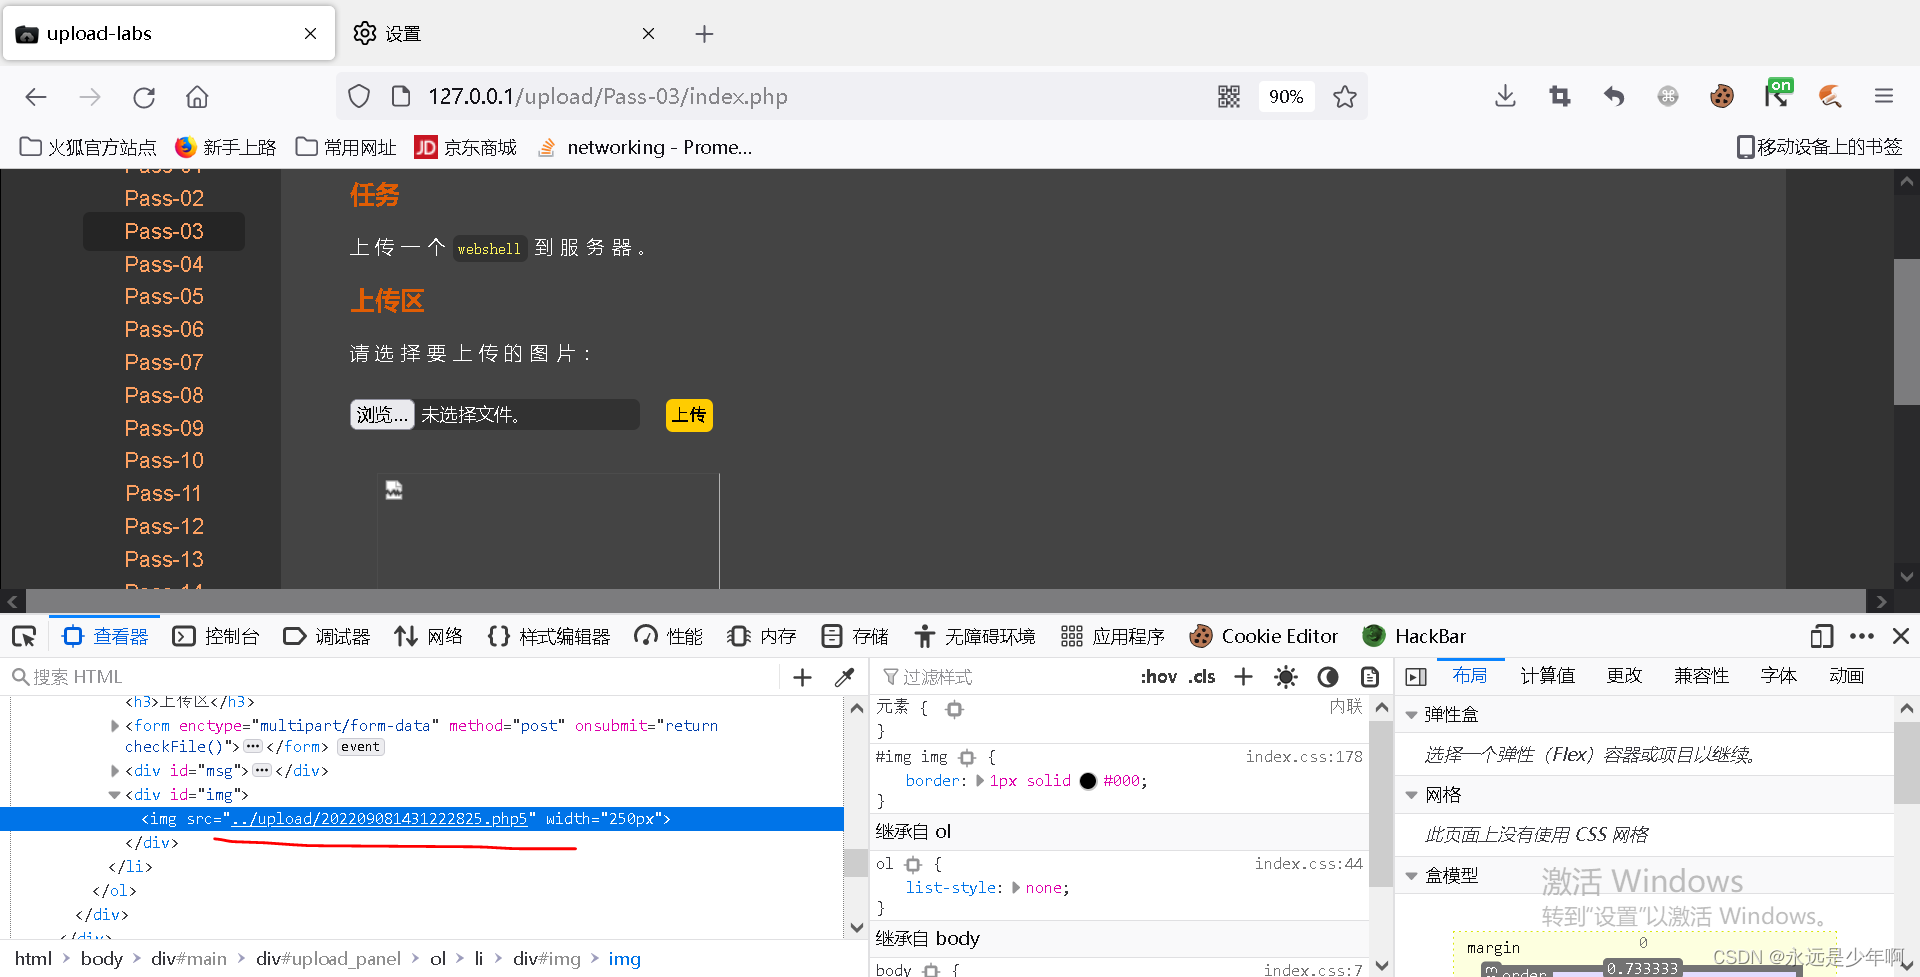Collapse the 弹性盒 flexbox section
1920x977 pixels.
point(1411,715)
